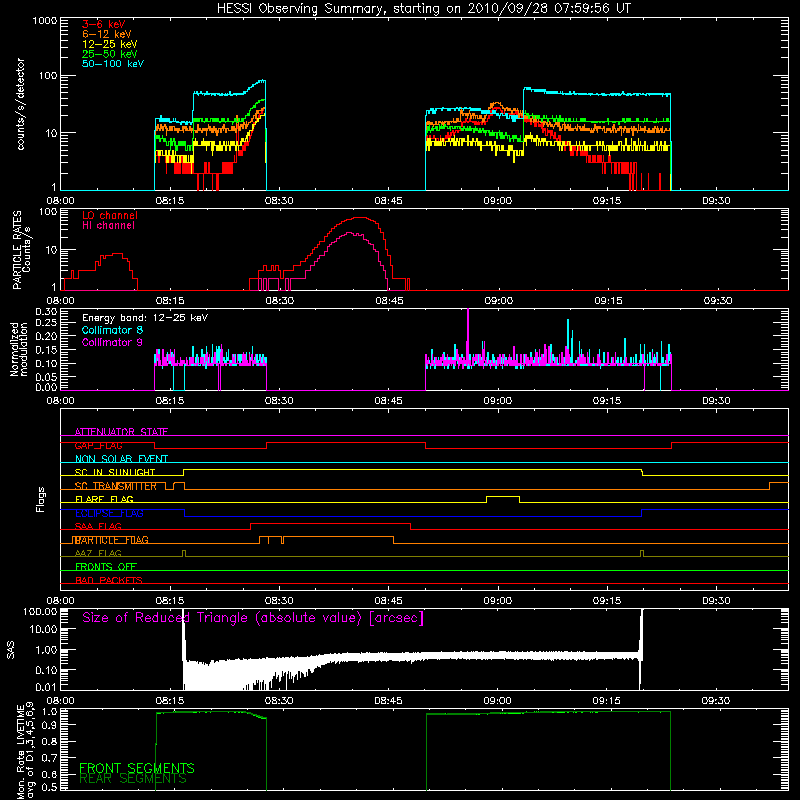The image size is (800, 800).
Task: Click the BAD PACKETS flag label
Action: coord(109,580)
